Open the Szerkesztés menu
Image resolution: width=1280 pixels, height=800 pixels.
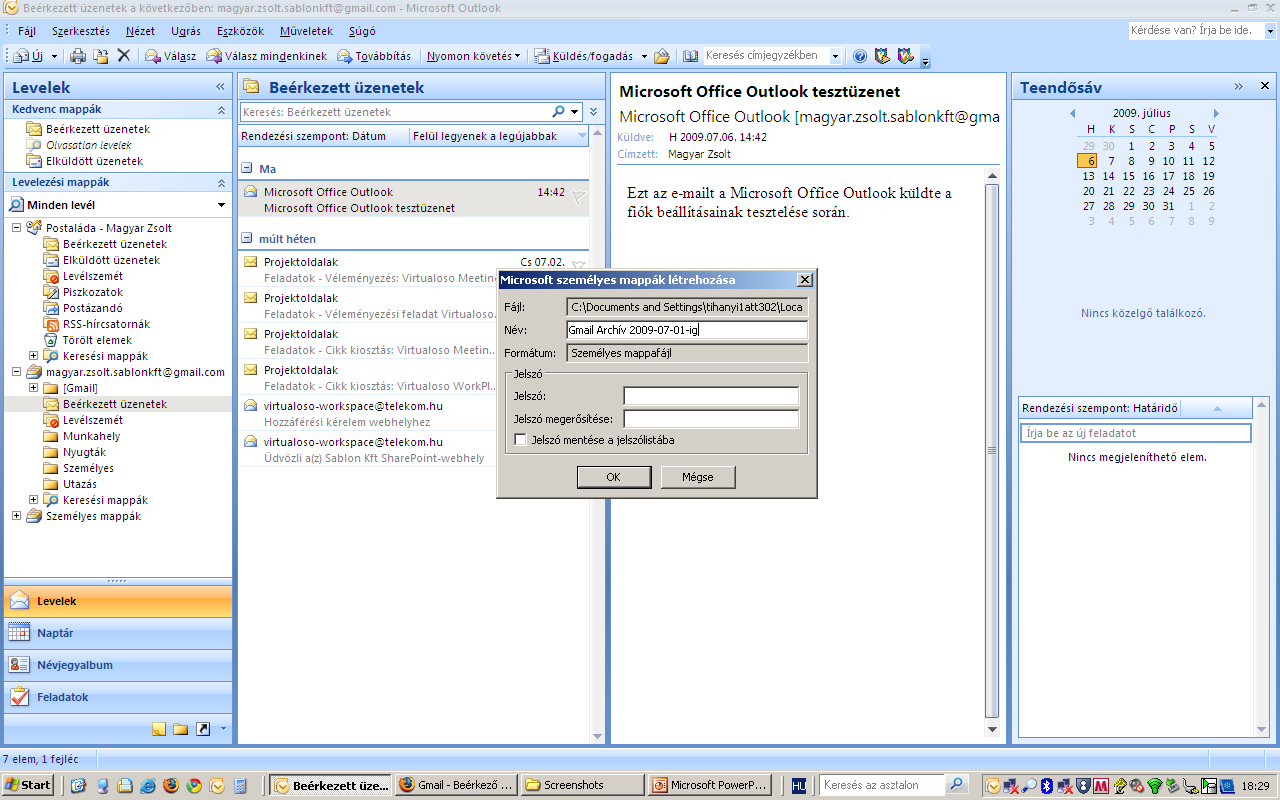coord(81,31)
